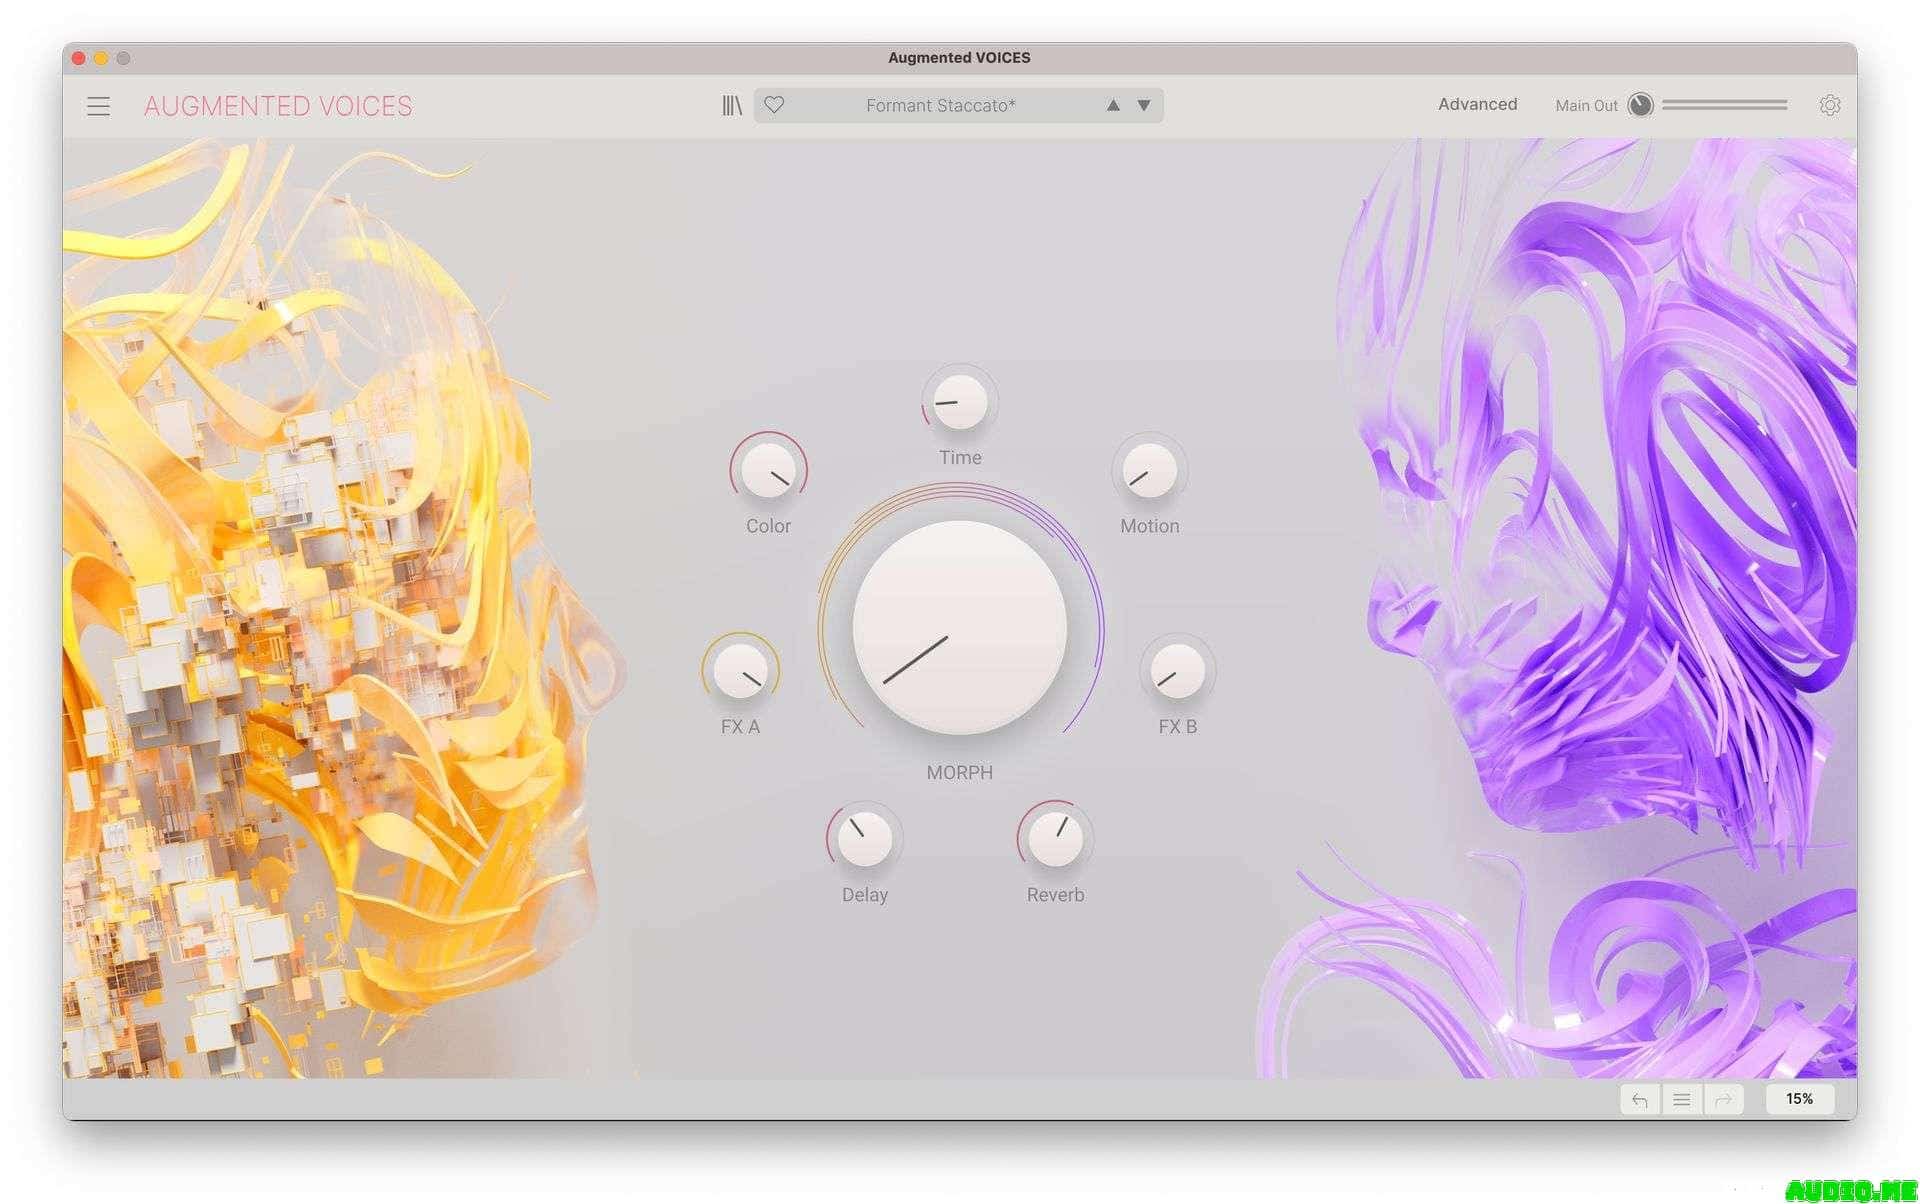Image resolution: width=1920 pixels, height=1204 pixels.
Task: Click the MORPH label
Action: point(960,772)
